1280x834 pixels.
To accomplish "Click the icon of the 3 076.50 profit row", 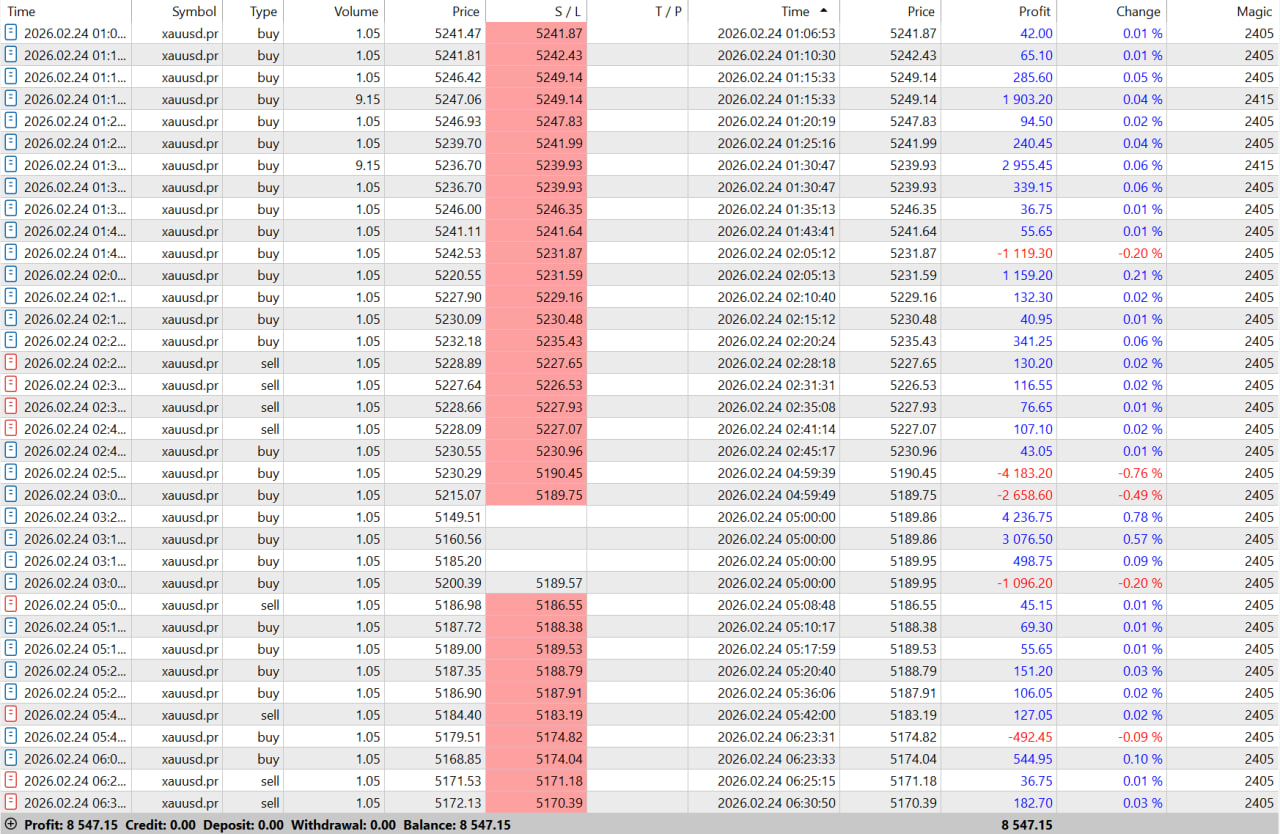I will (x=11, y=539).
